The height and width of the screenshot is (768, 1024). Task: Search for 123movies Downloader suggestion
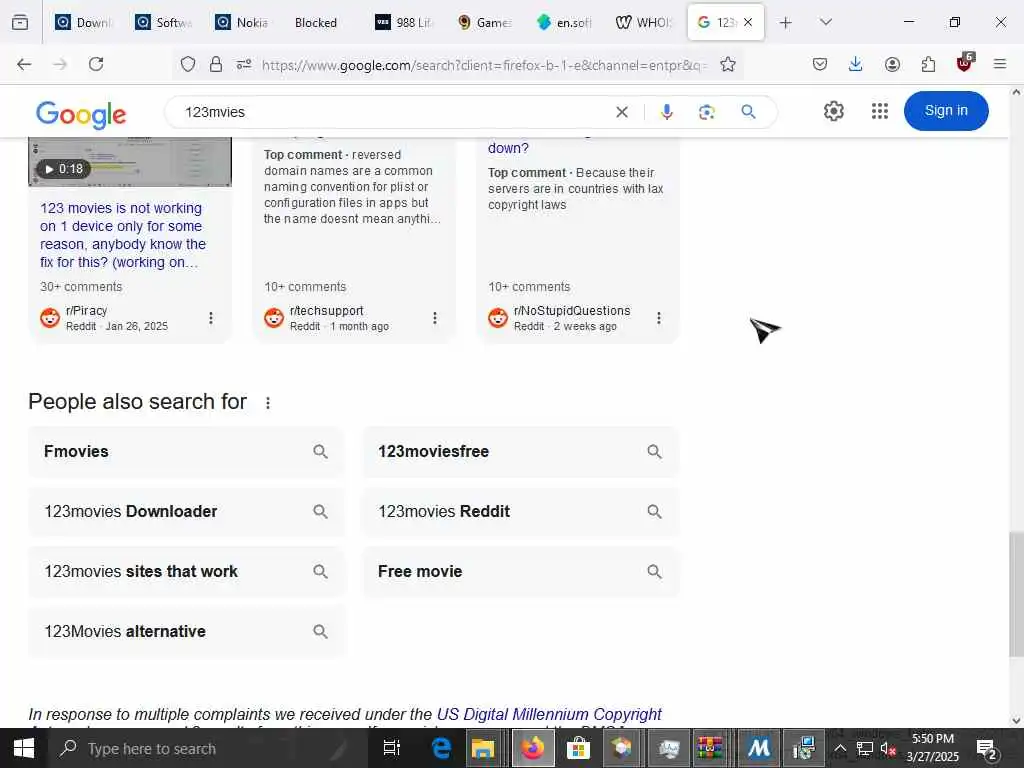point(186,511)
